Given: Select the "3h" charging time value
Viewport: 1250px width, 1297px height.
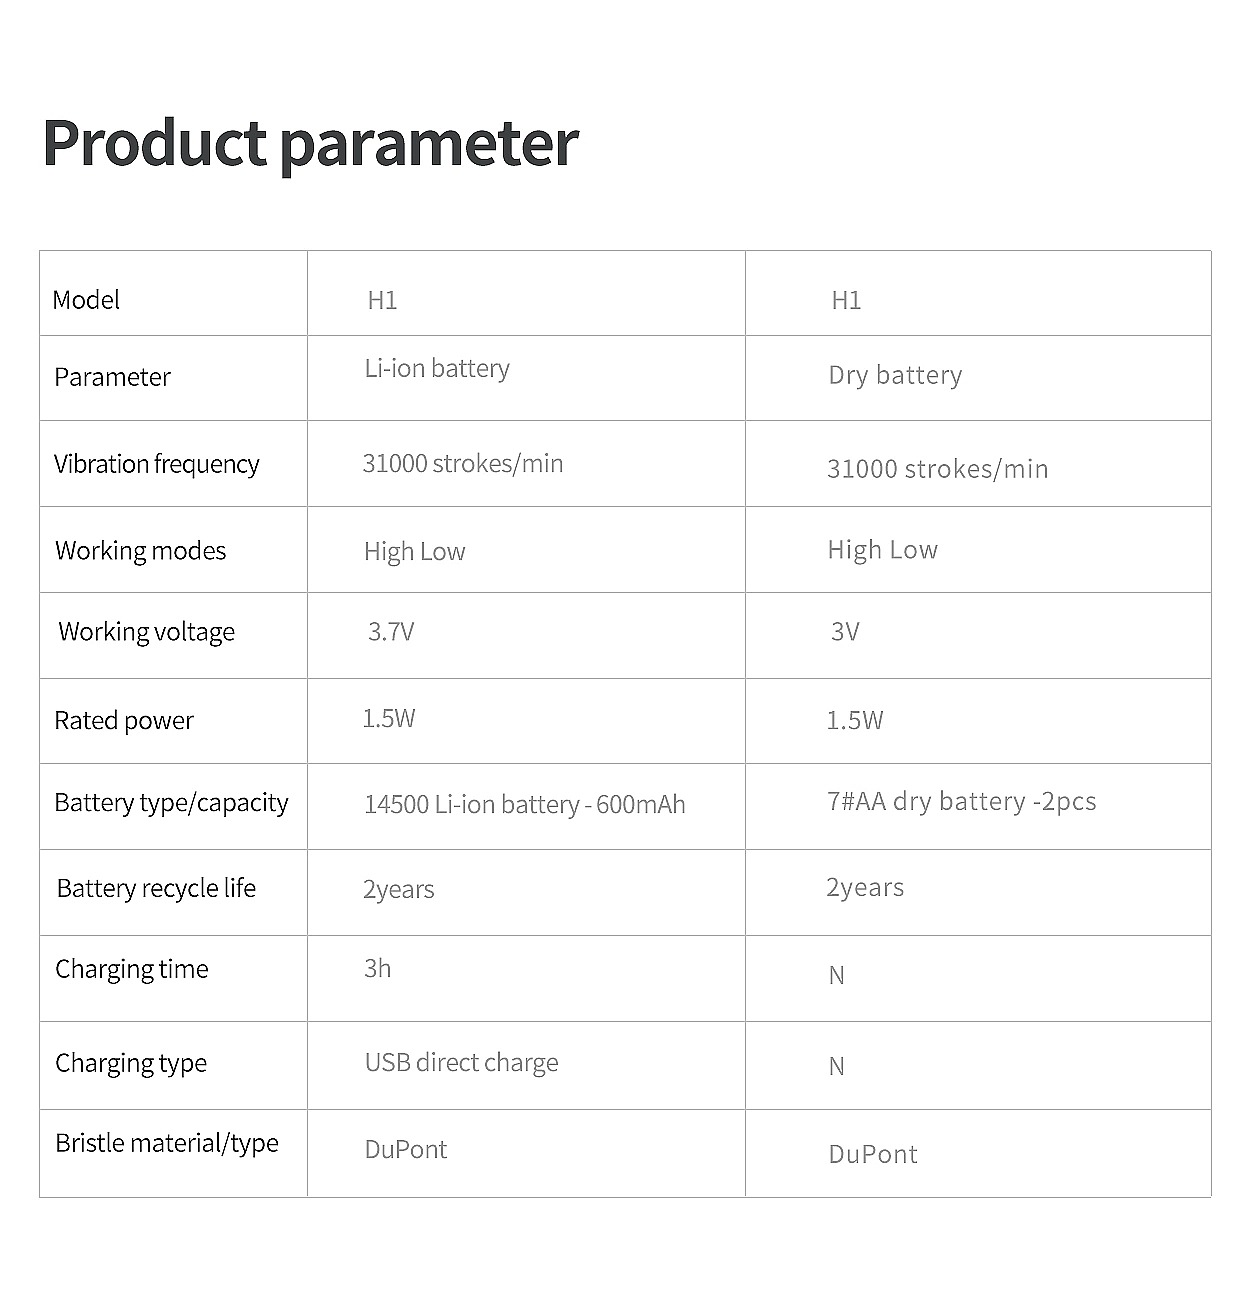Looking at the screenshot, I should [x=377, y=968].
